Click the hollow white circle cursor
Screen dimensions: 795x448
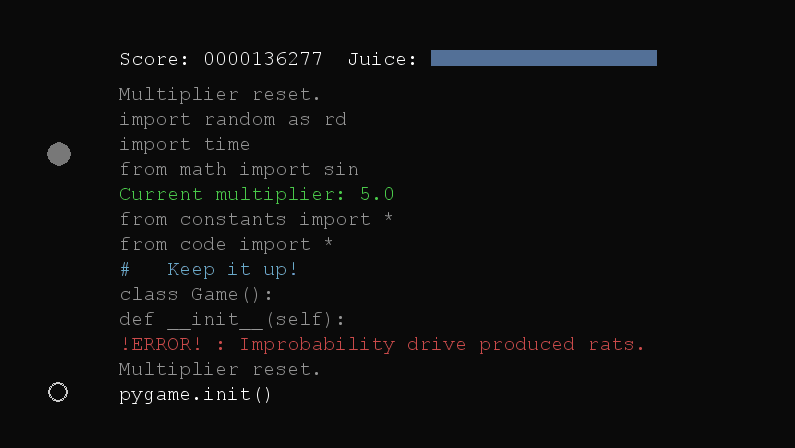click(58, 392)
